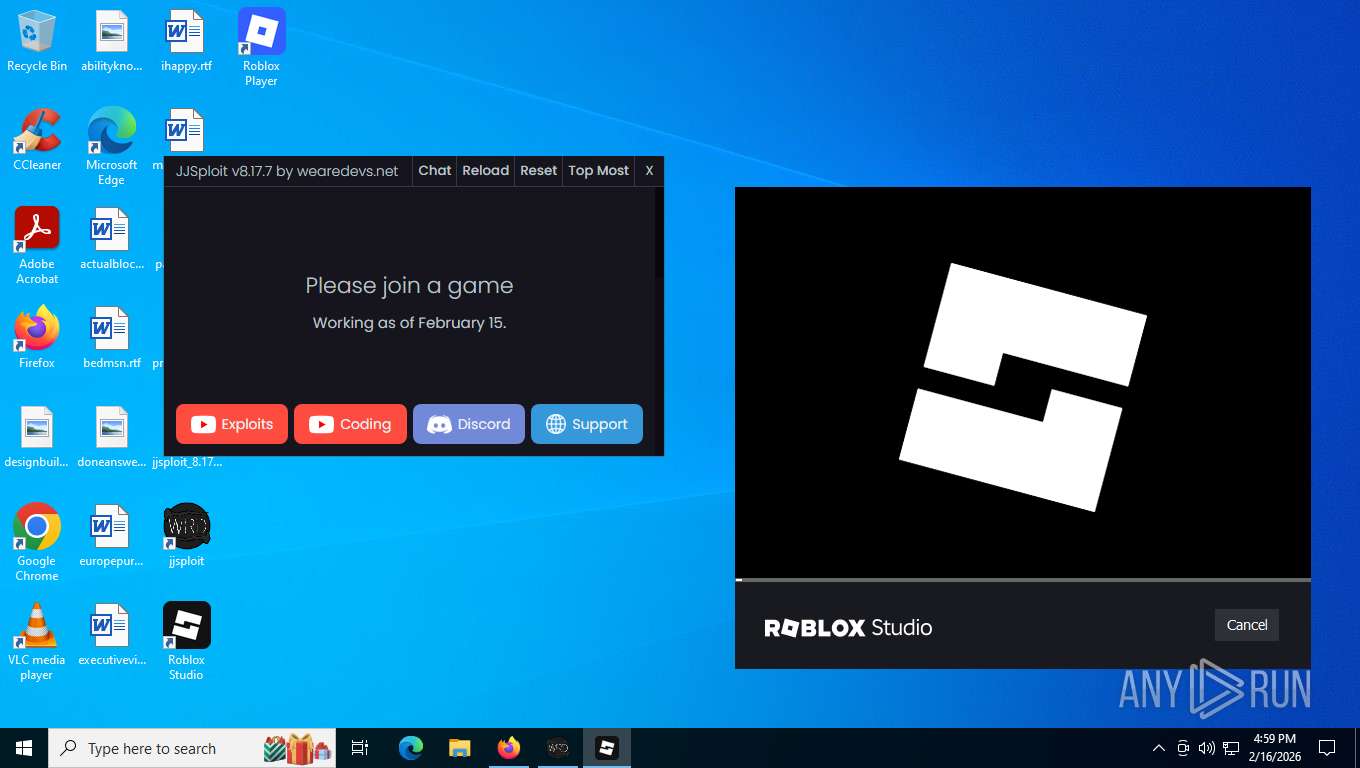Open actualbloc... Word document icon
The width and height of the screenshot is (1360, 768).
click(x=111, y=239)
